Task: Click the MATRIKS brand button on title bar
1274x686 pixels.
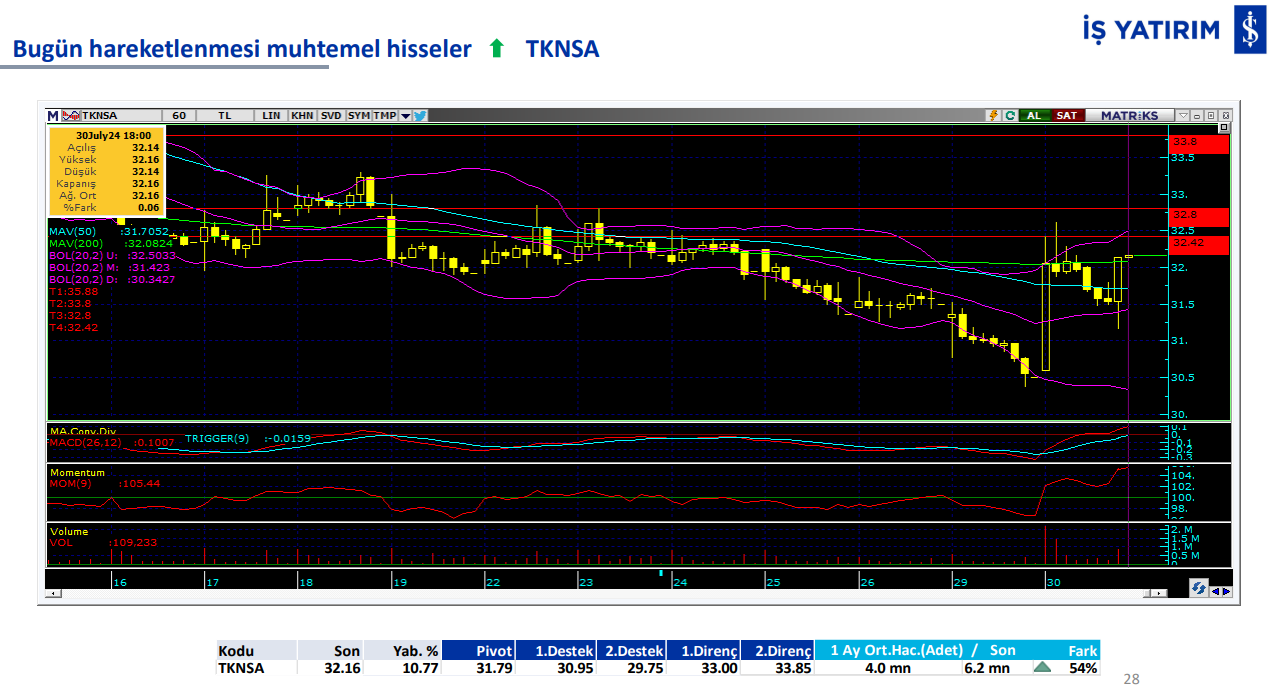Action: [x=1130, y=115]
